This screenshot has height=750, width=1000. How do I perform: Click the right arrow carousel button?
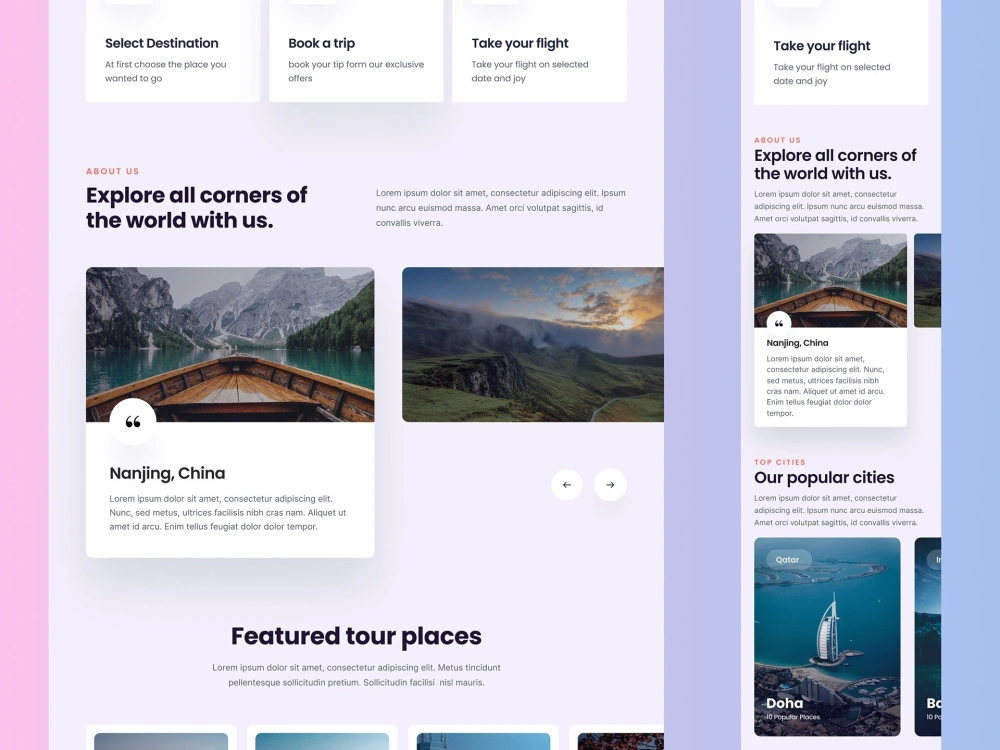pos(610,485)
